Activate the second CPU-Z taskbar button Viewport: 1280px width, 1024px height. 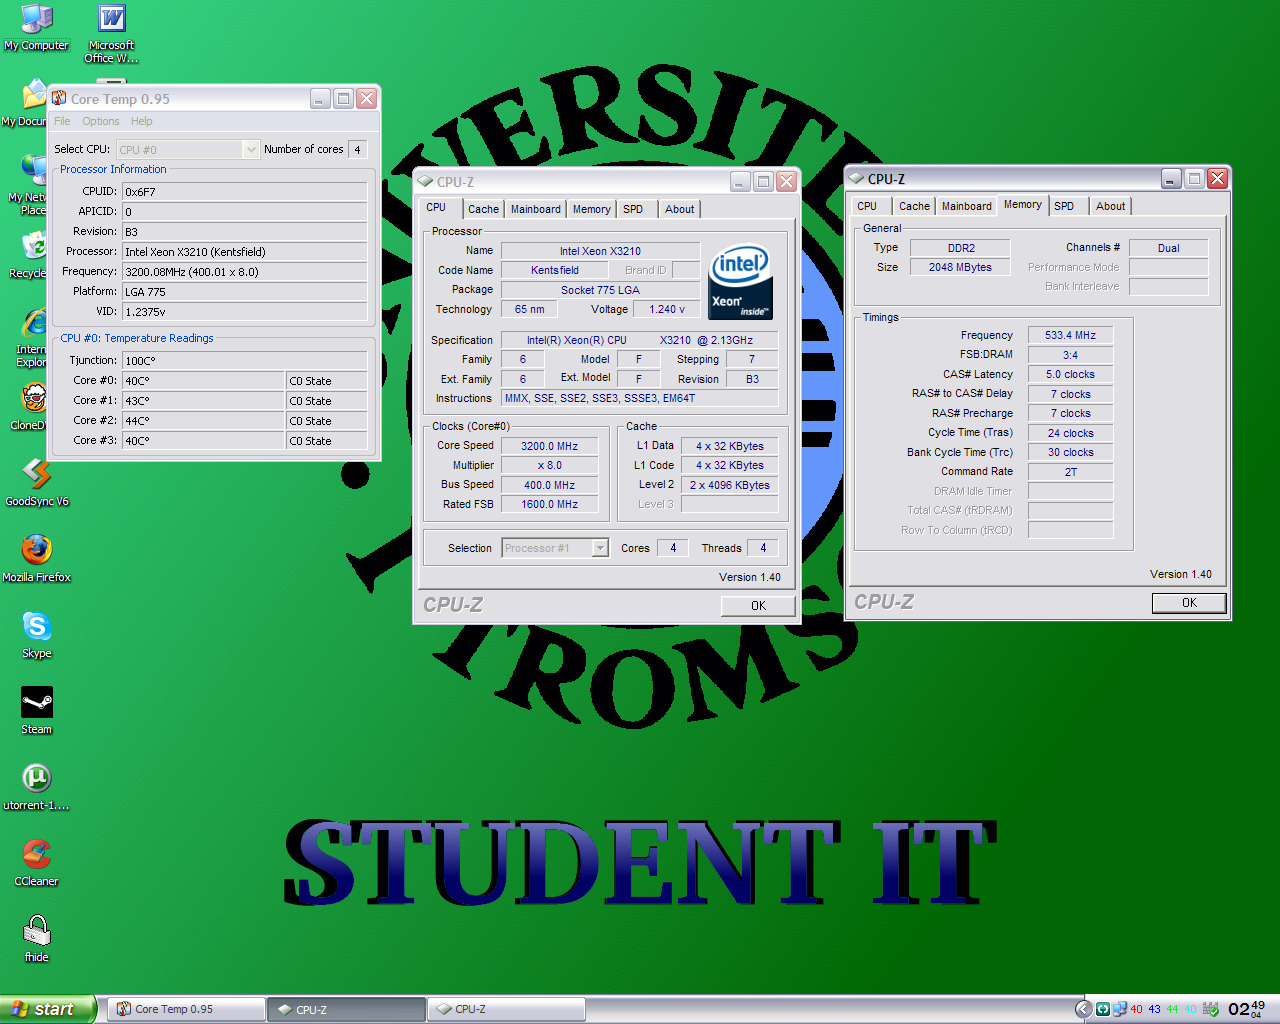pos(506,1009)
